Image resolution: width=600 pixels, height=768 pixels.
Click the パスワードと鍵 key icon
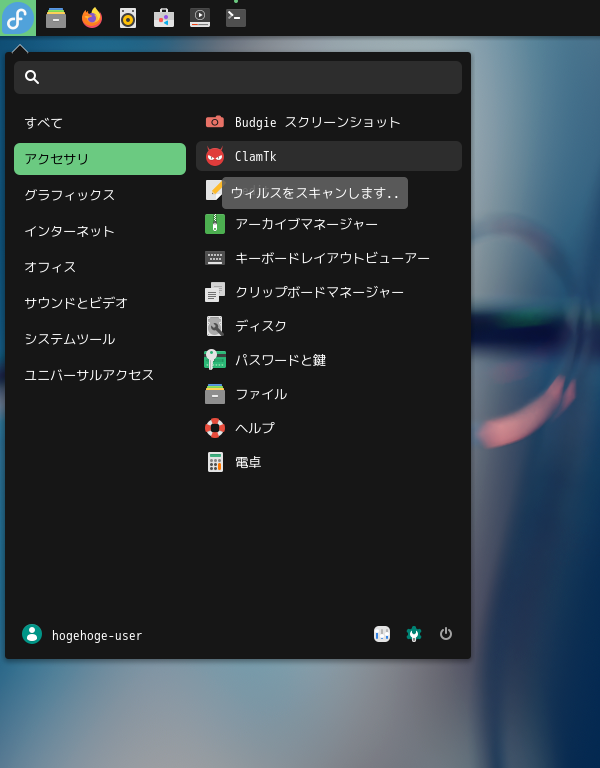[x=215, y=360]
